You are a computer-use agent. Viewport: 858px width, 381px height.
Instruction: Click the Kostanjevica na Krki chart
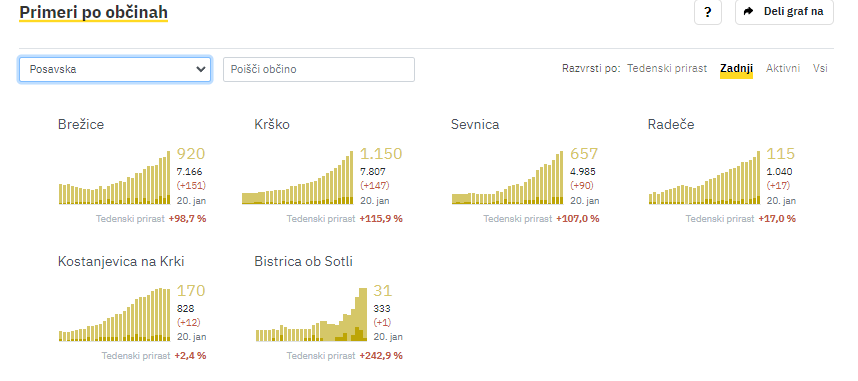[114, 315]
